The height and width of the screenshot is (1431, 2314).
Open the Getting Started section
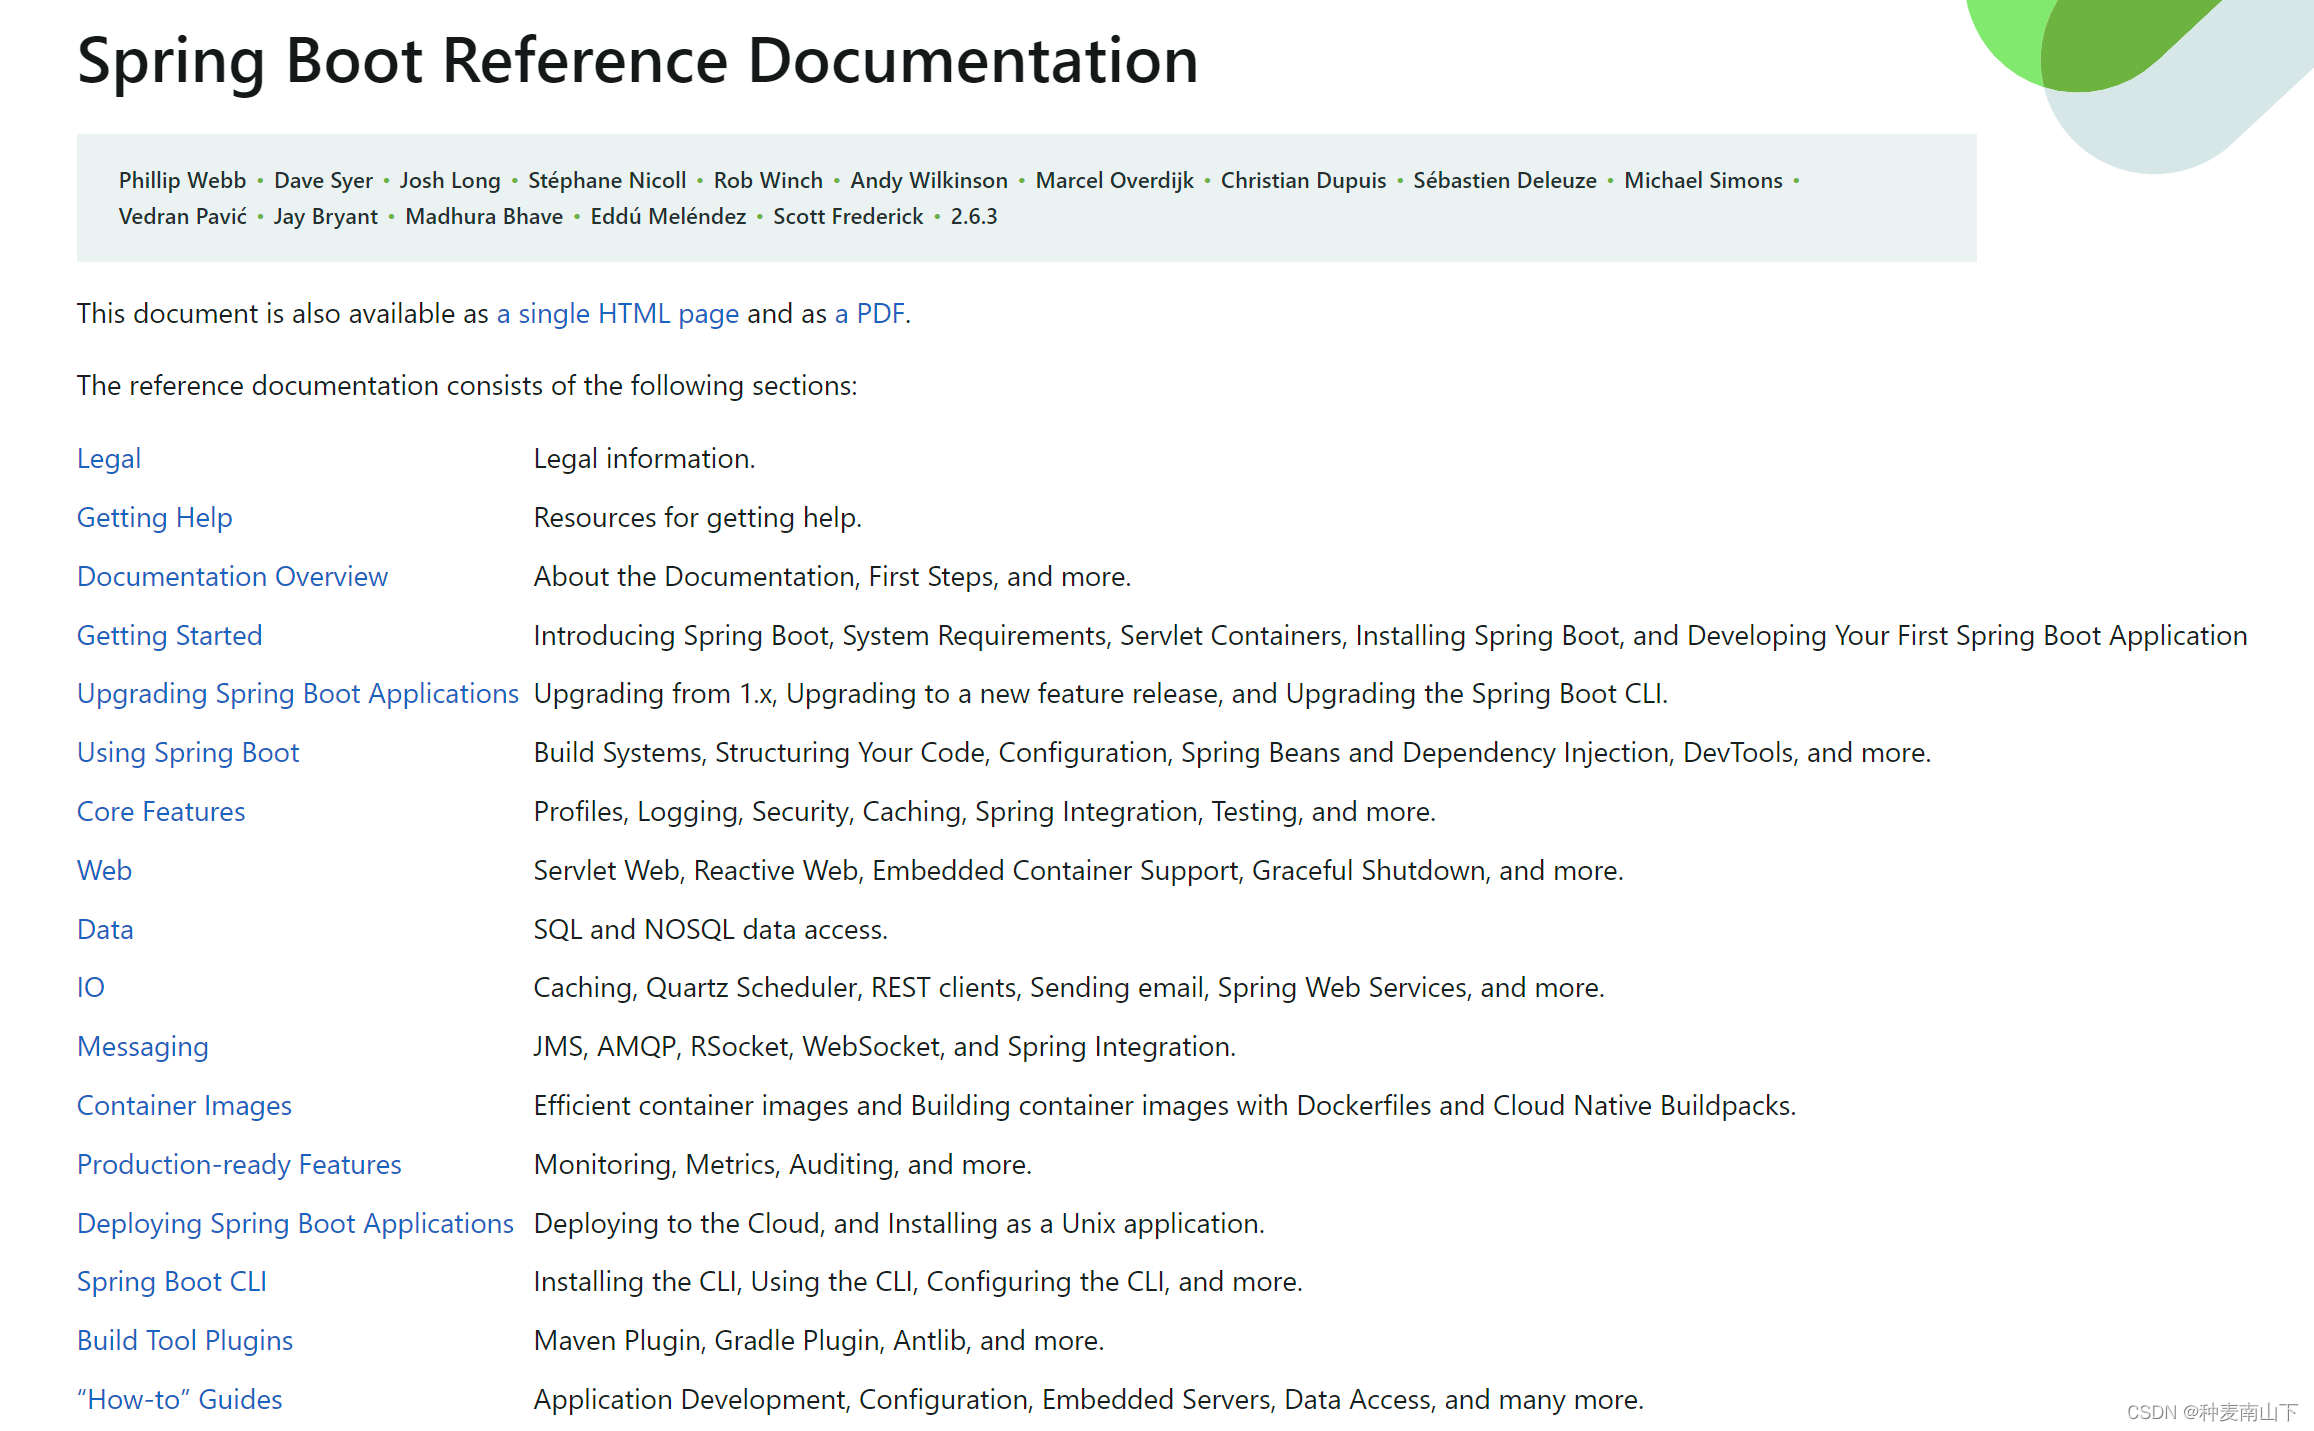pos(169,636)
